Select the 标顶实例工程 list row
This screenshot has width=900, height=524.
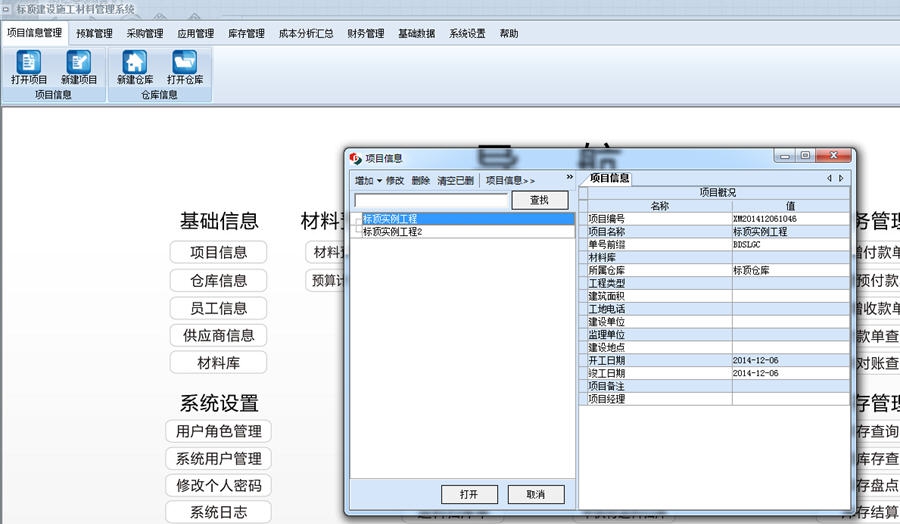tap(468, 219)
